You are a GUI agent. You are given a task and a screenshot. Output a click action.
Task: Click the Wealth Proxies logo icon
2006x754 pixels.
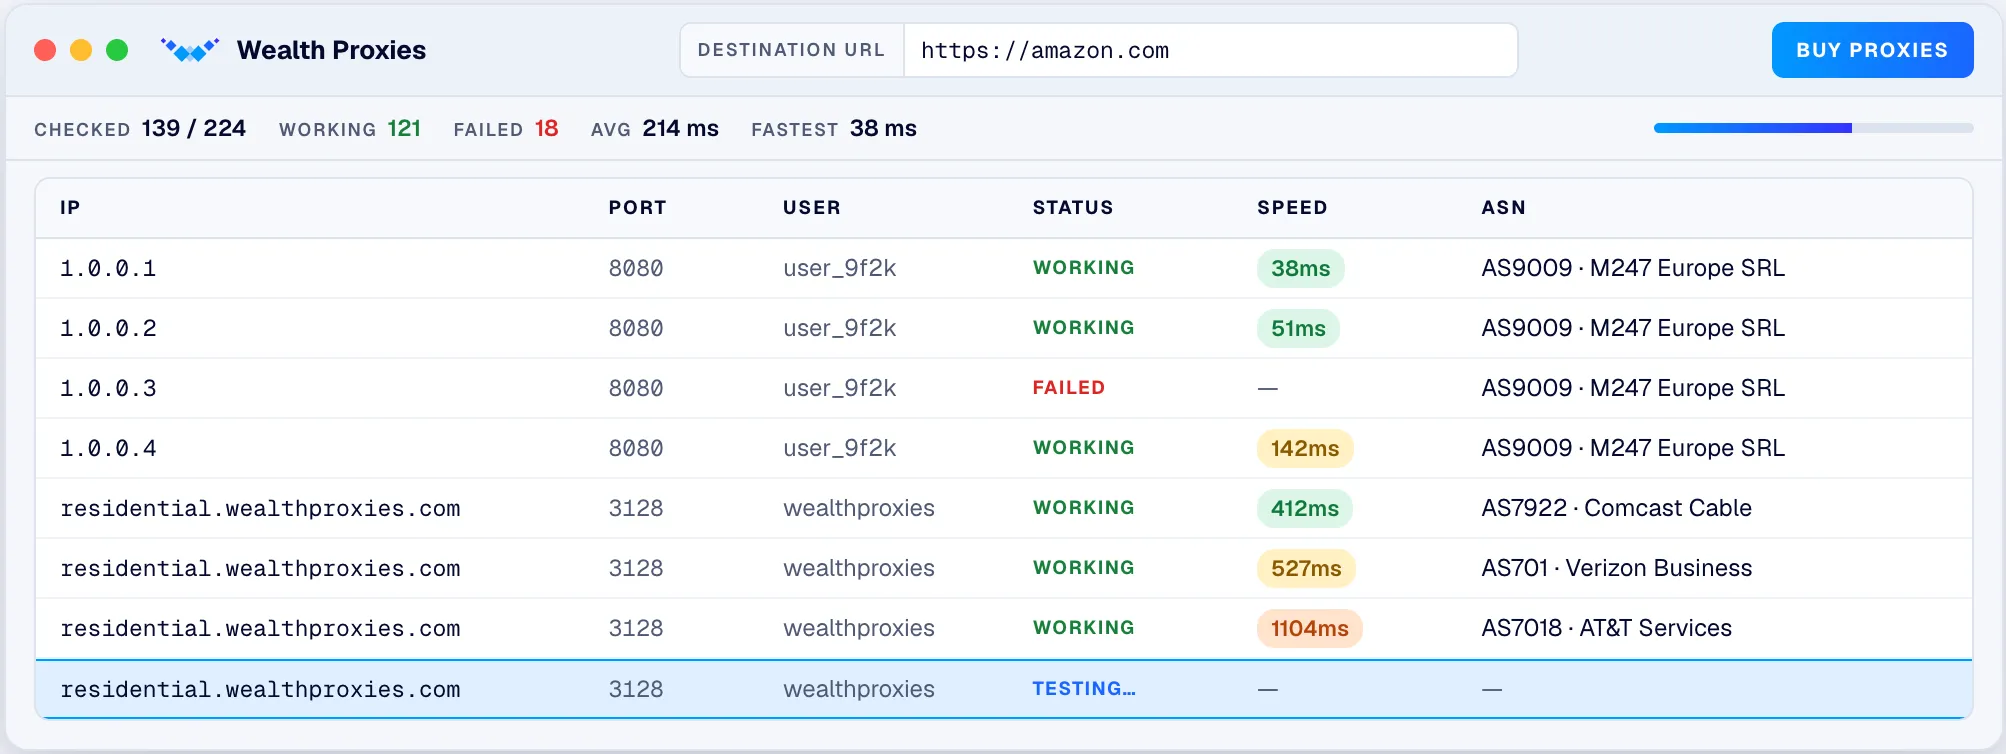click(x=190, y=50)
